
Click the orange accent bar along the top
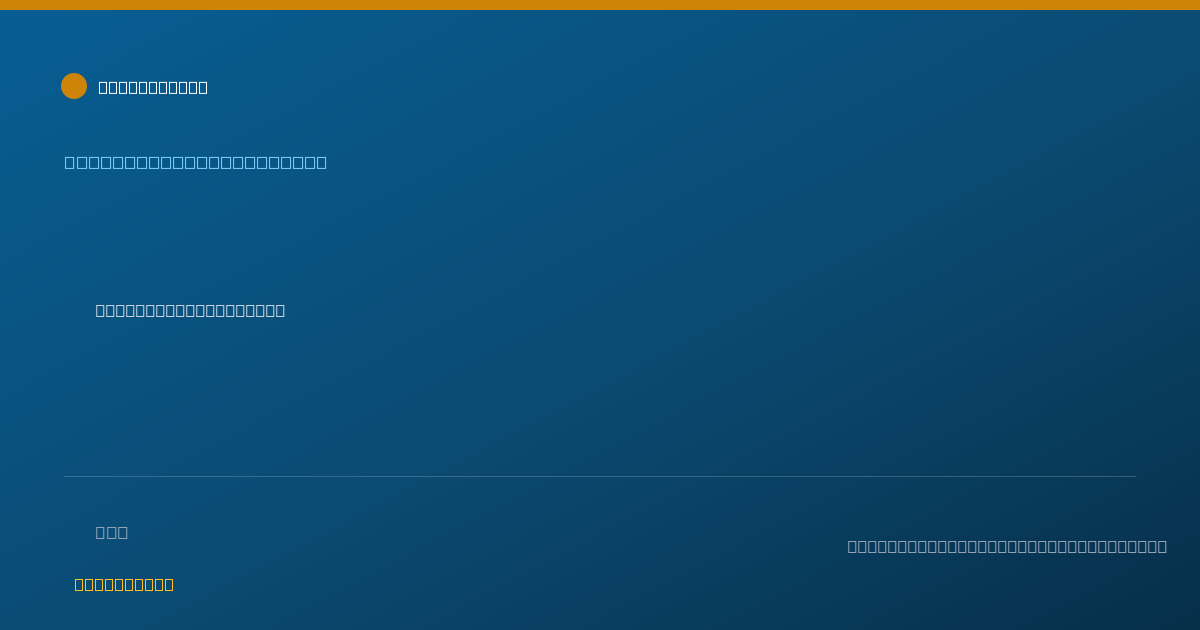(x=600, y=5)
